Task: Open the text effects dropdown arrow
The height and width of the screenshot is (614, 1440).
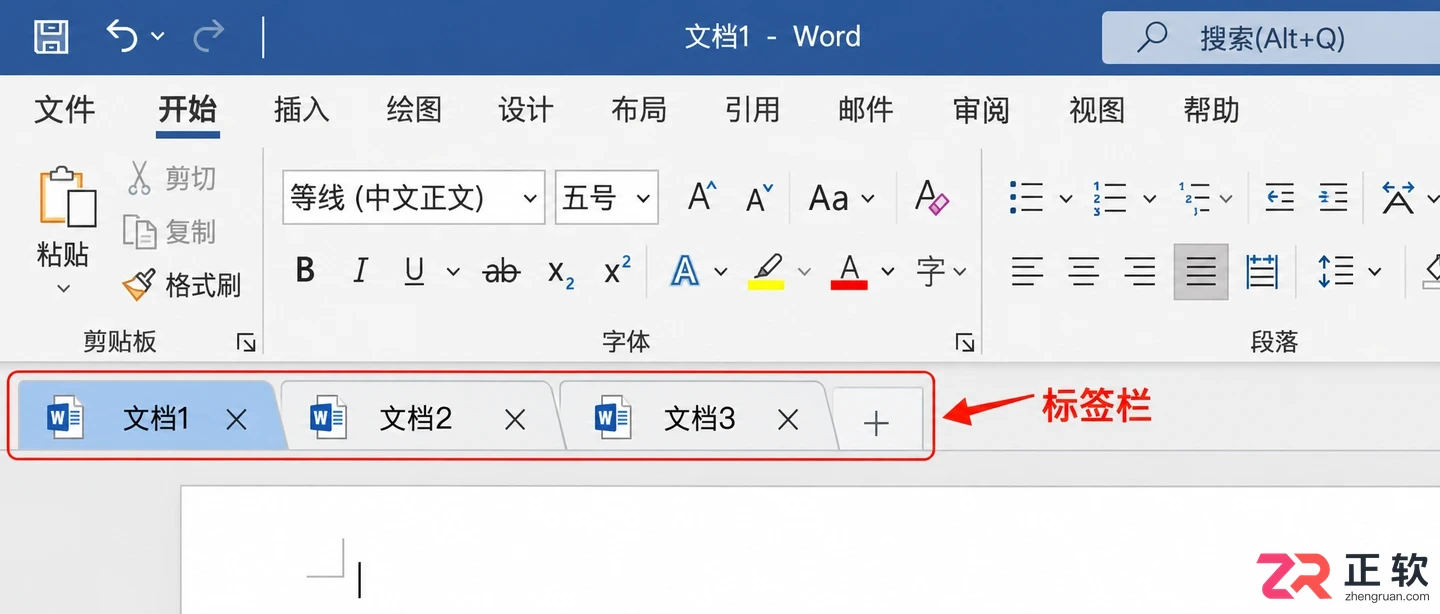Action: tap(721, 271)
